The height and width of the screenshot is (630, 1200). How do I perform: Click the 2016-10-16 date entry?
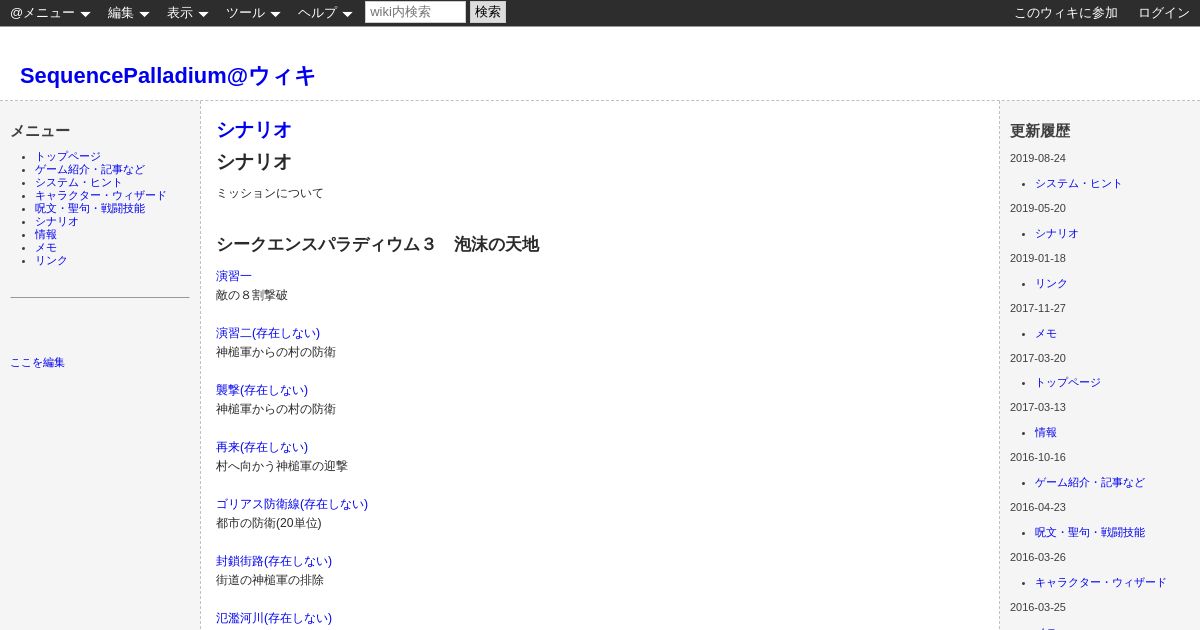coord(1038,457)
